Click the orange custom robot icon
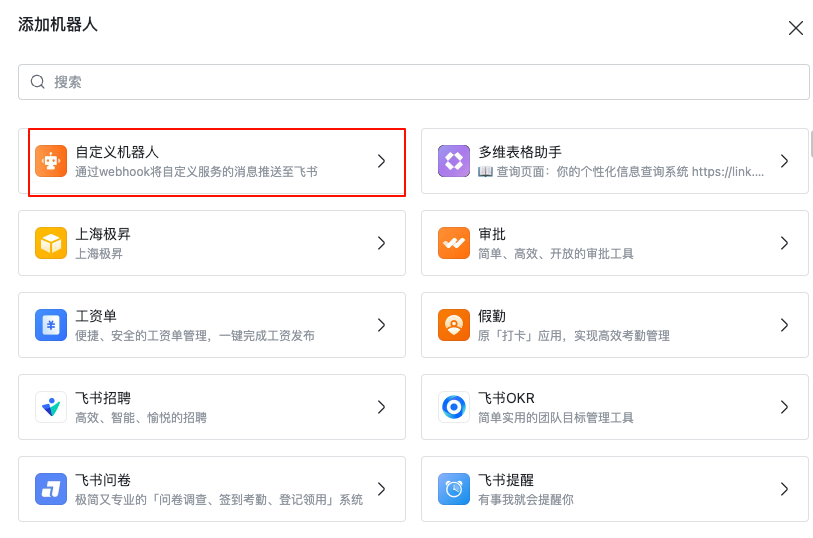 (51, 161)
